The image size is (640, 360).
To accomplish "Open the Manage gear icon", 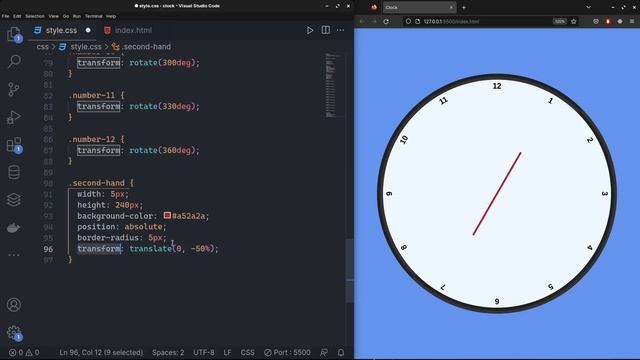I will coord(14,333).
